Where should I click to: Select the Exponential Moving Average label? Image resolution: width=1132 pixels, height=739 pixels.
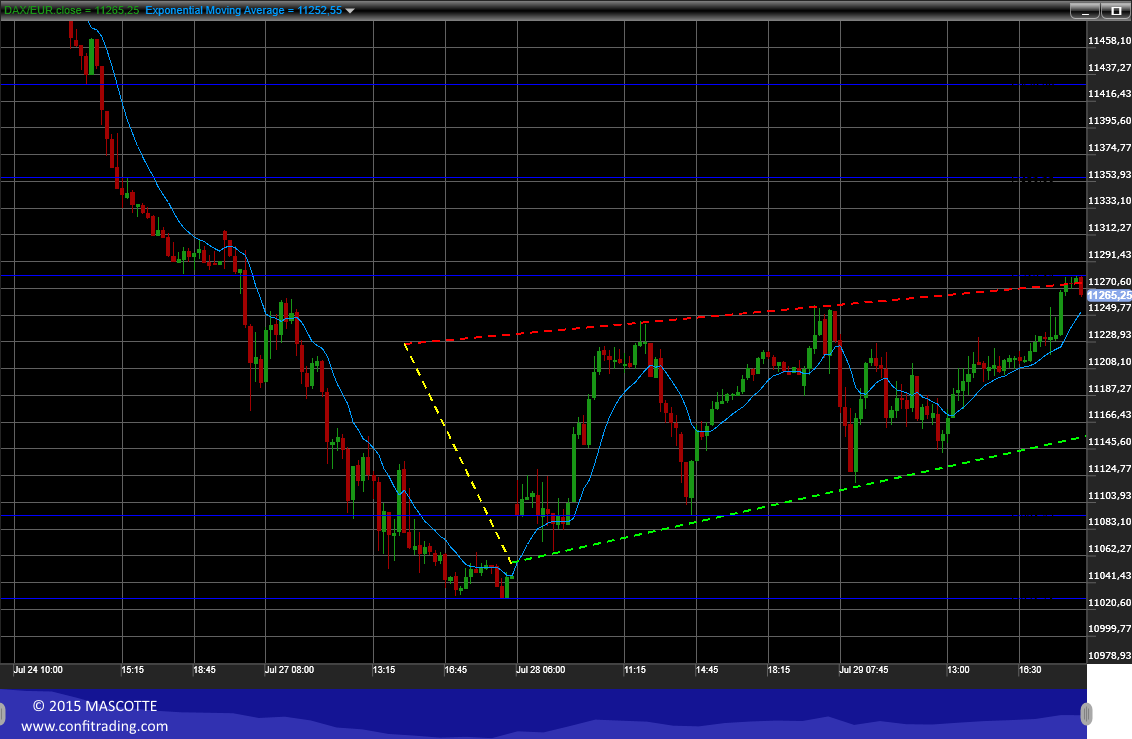click(243, 10)
